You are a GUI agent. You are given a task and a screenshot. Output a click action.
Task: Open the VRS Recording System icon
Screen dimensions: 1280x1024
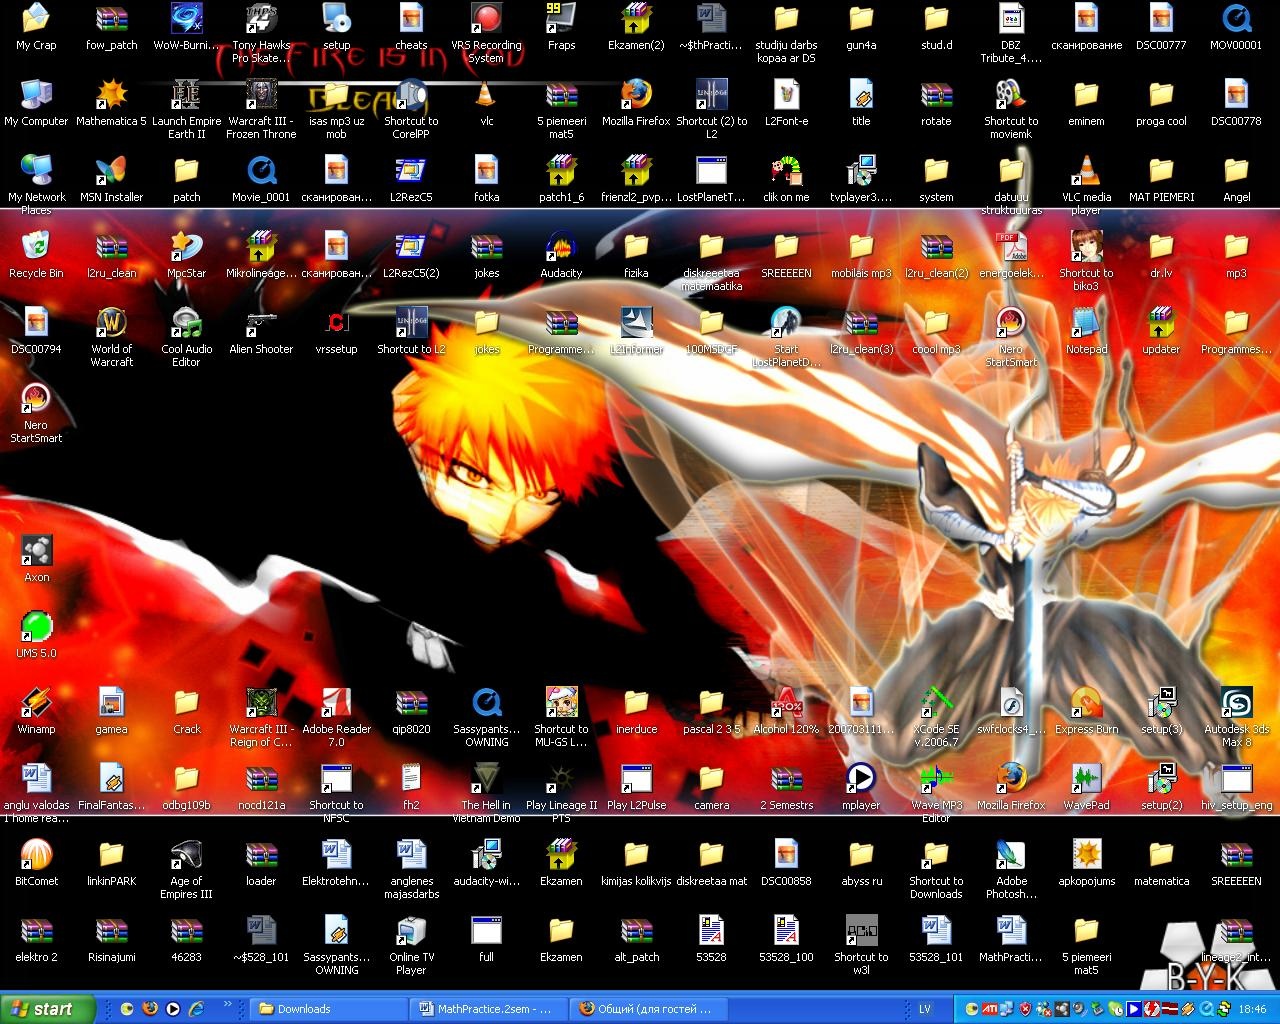pos(486,19)
